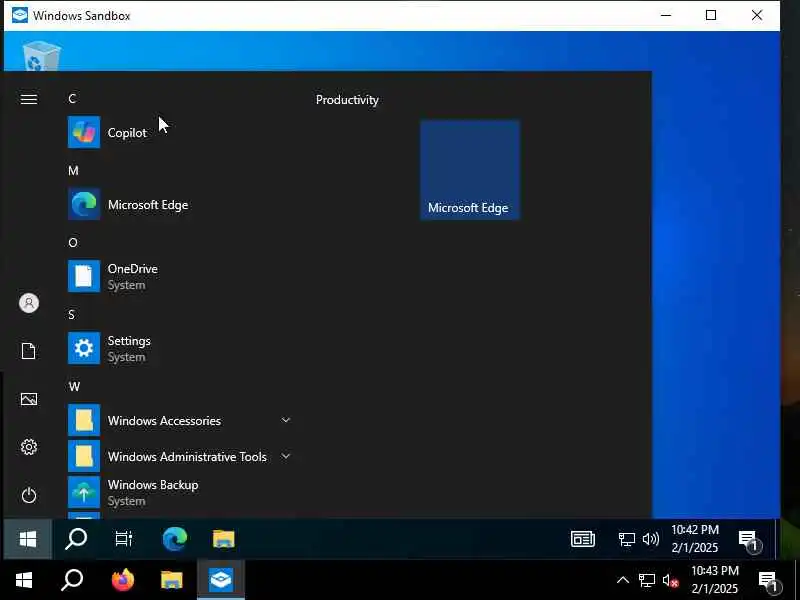Click the Power icon in Start sidebar
Image resolution: width=800 pixels, height=600 pixels.
(29, 495)
